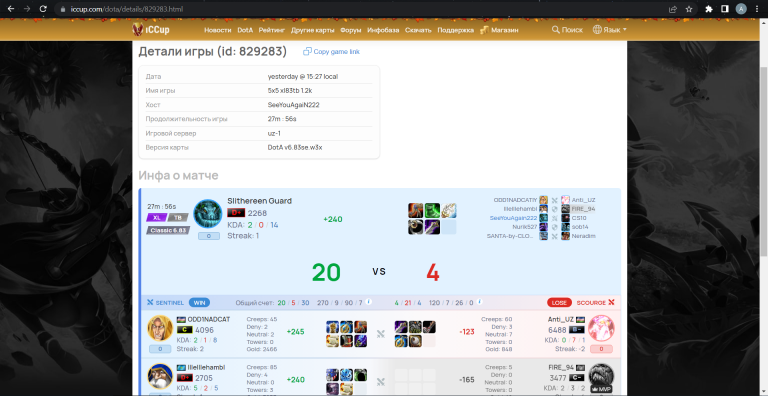Open the FIRE_94 name in the matchup list
The image size is (768, 396).
(x=583, y=209)
